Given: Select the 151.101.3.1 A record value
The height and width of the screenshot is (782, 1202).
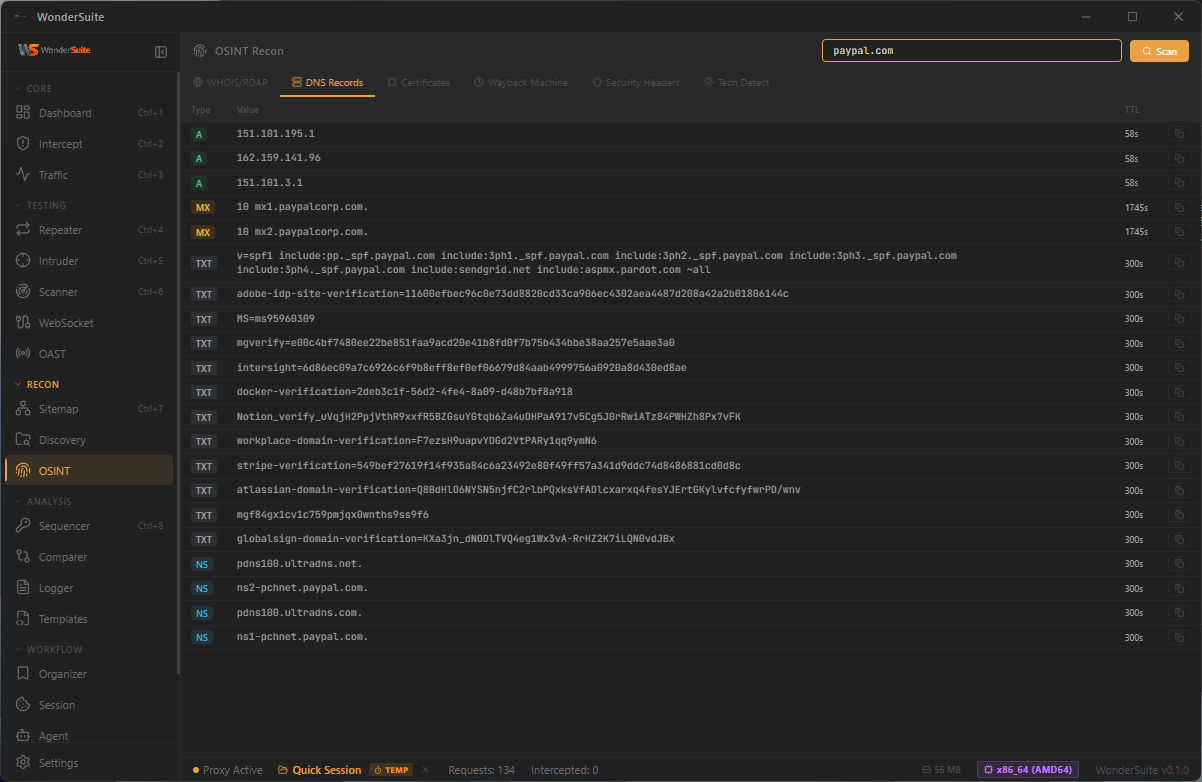Looking at the screenshot, I should (269, 183).
